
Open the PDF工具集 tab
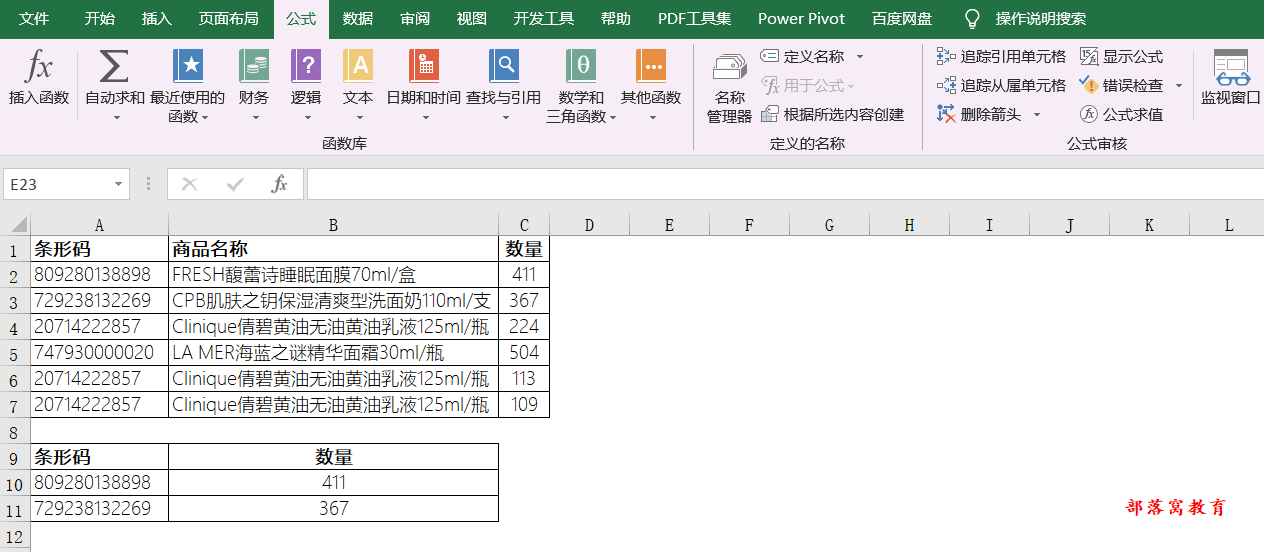click(x=694, y=19)
